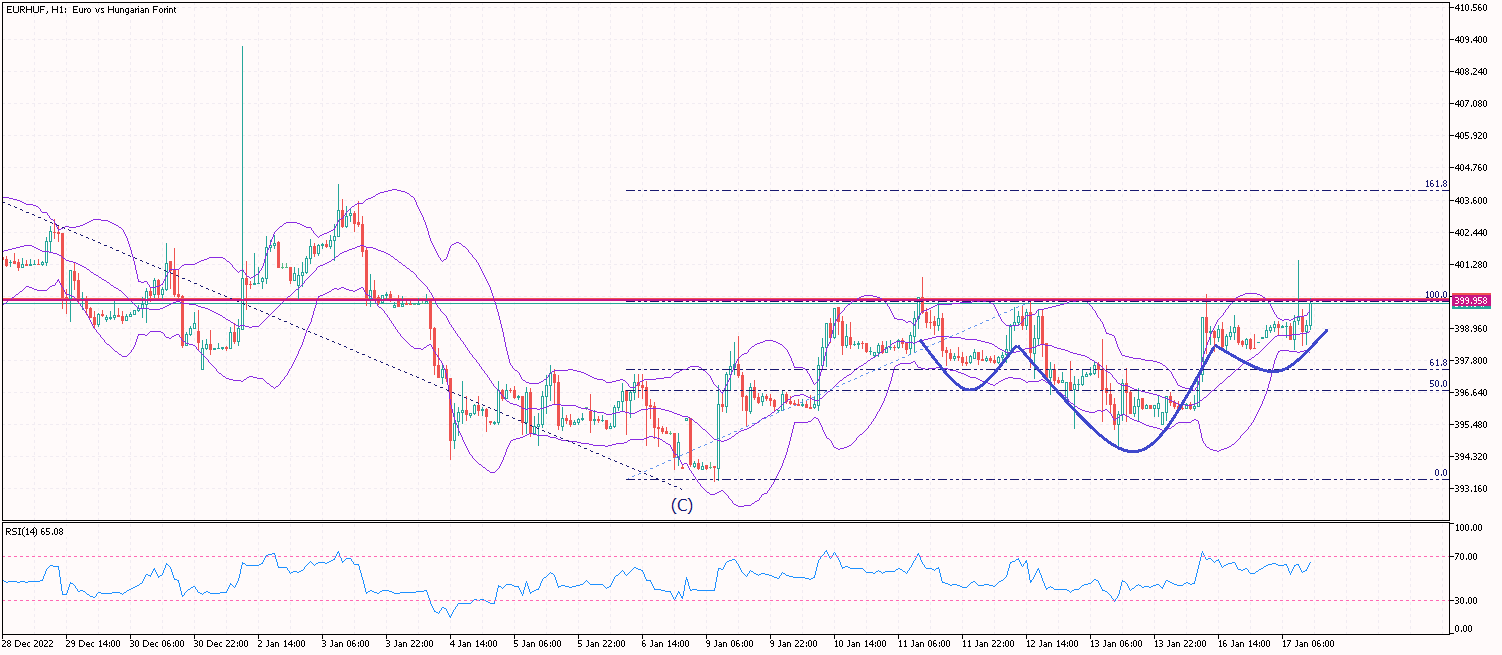This screenshot has width=1502, height=655.
Task: Click the 28 Dec 2022 date label
Action: 28,645
